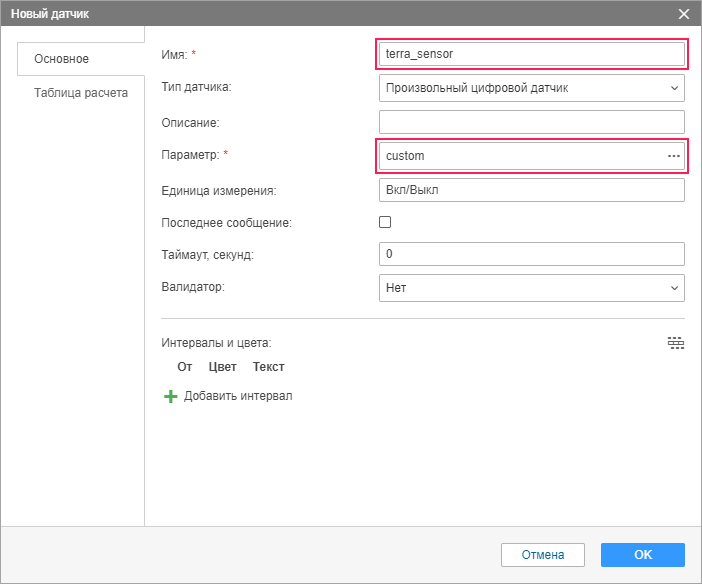
Task: Click into the empty Описание field
Action: tap(532, 122)
